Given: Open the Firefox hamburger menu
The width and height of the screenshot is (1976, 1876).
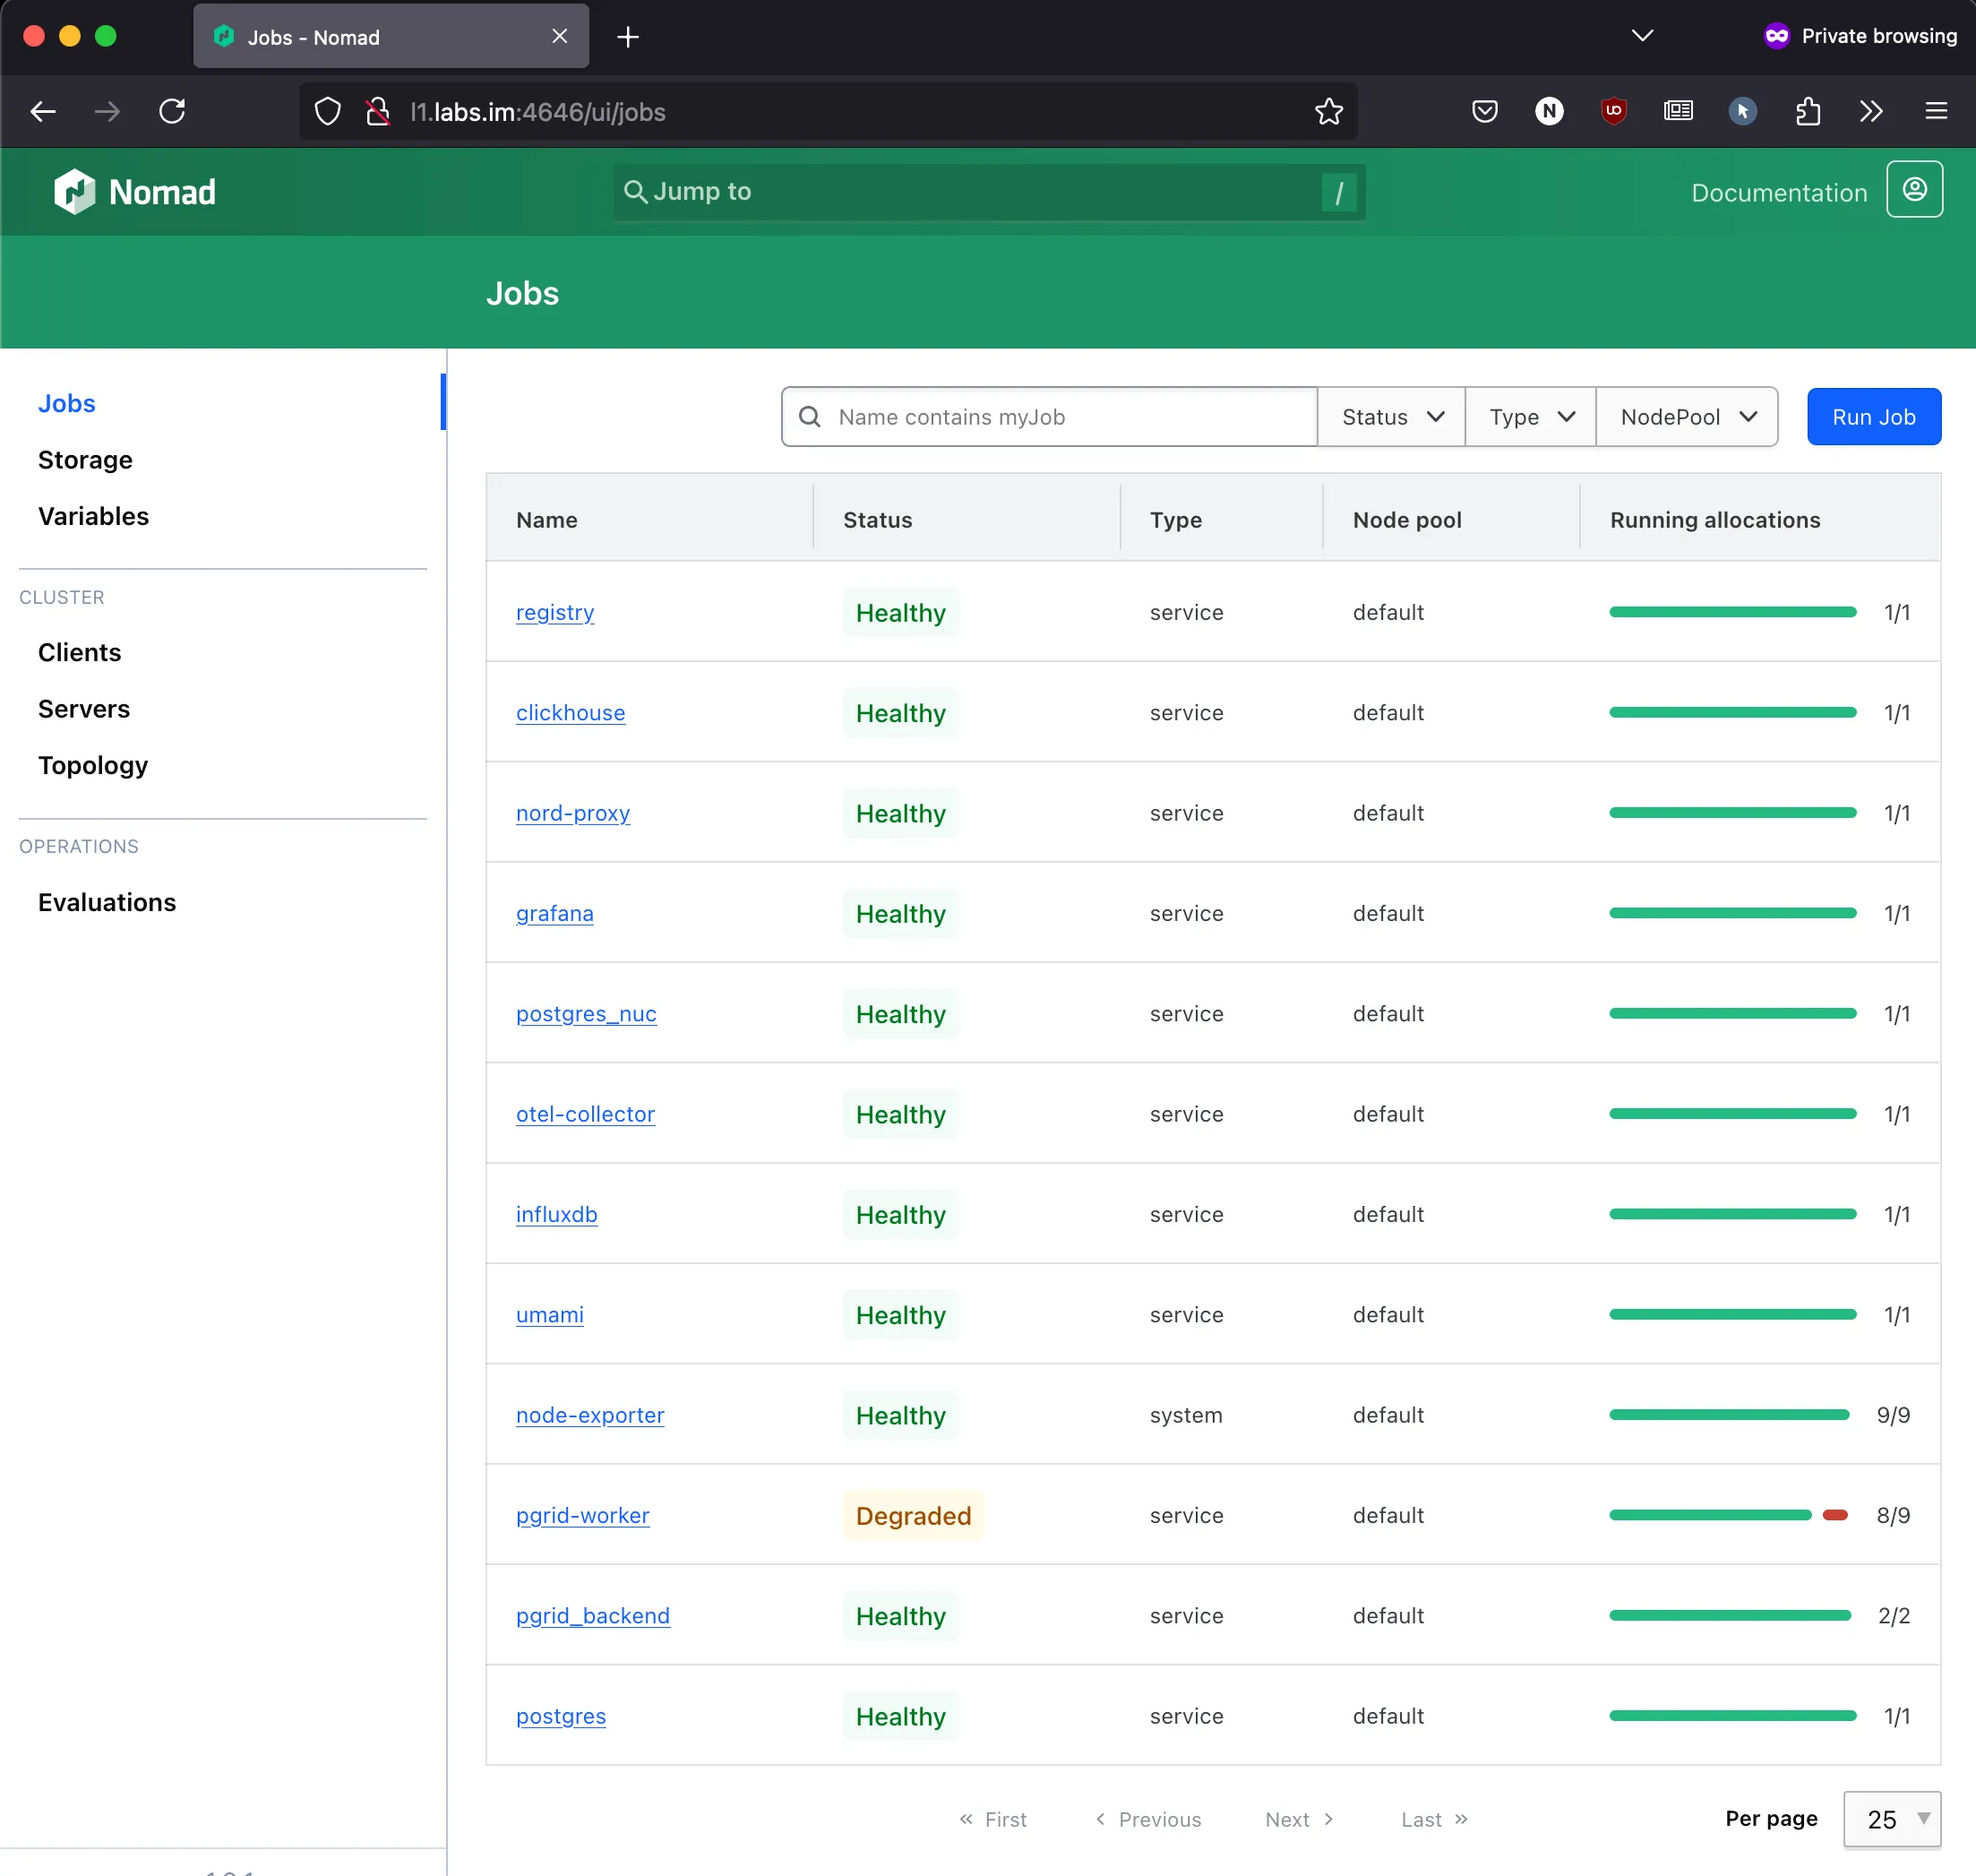Looking at the screenshot, I should point(1936,111).
